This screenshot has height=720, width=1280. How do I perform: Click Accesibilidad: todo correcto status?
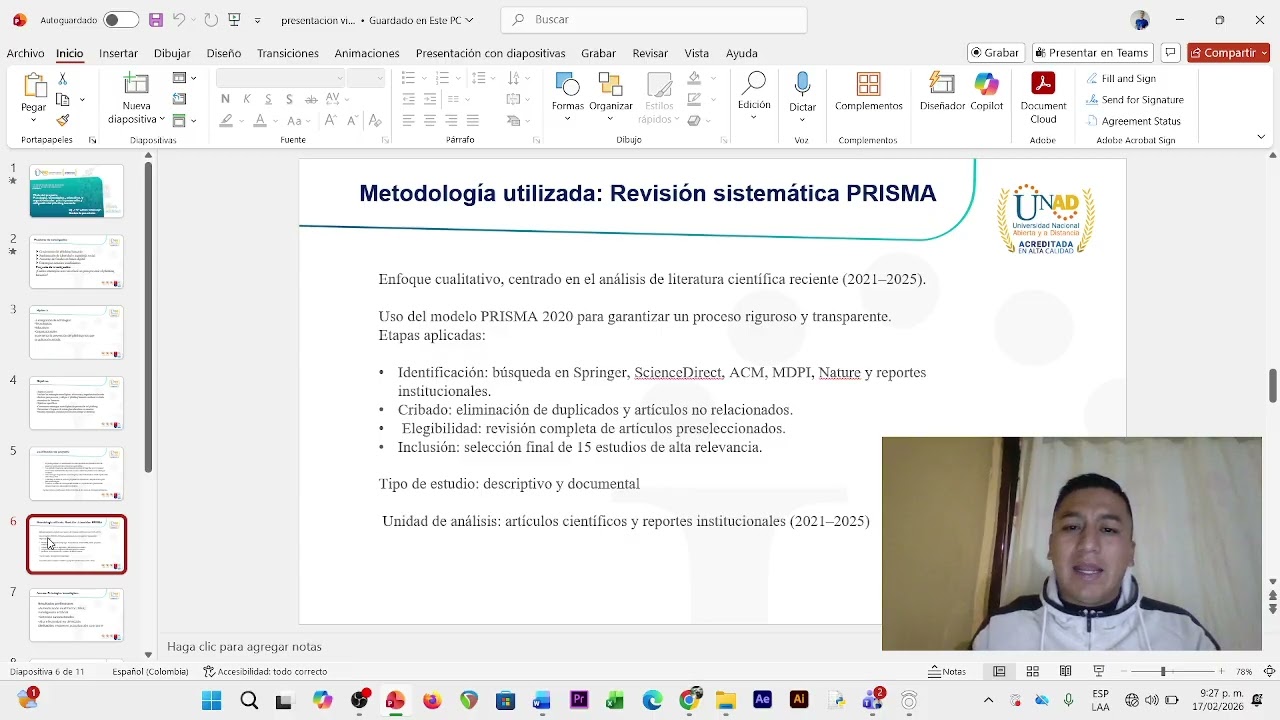pos(265,671)
